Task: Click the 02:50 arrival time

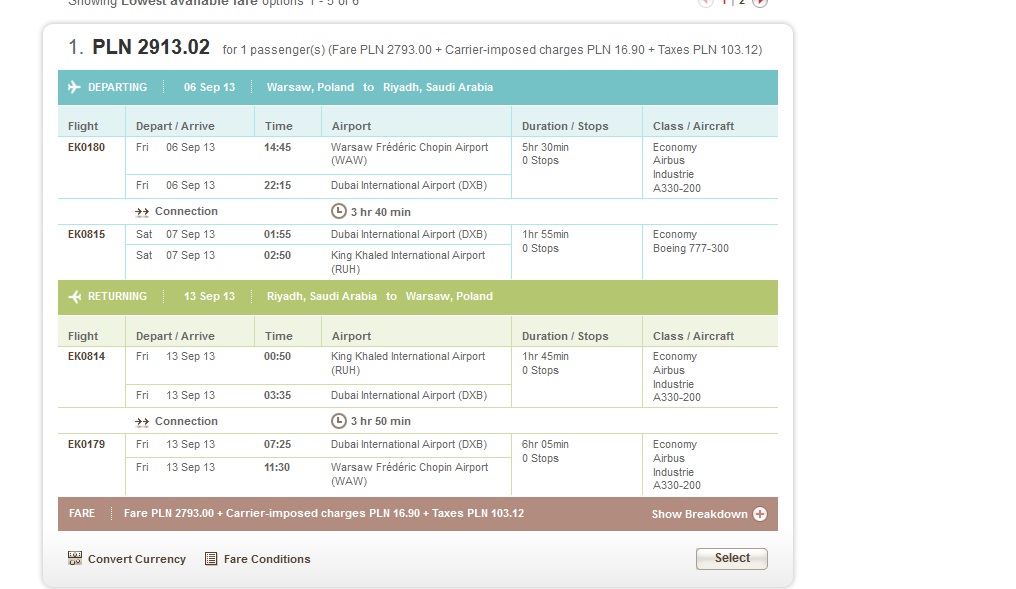Action: coord(277,255)
